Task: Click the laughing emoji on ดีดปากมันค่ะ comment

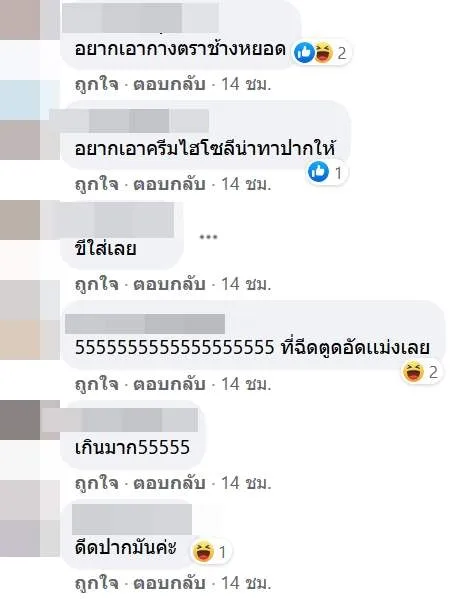Action: point(203,551)
